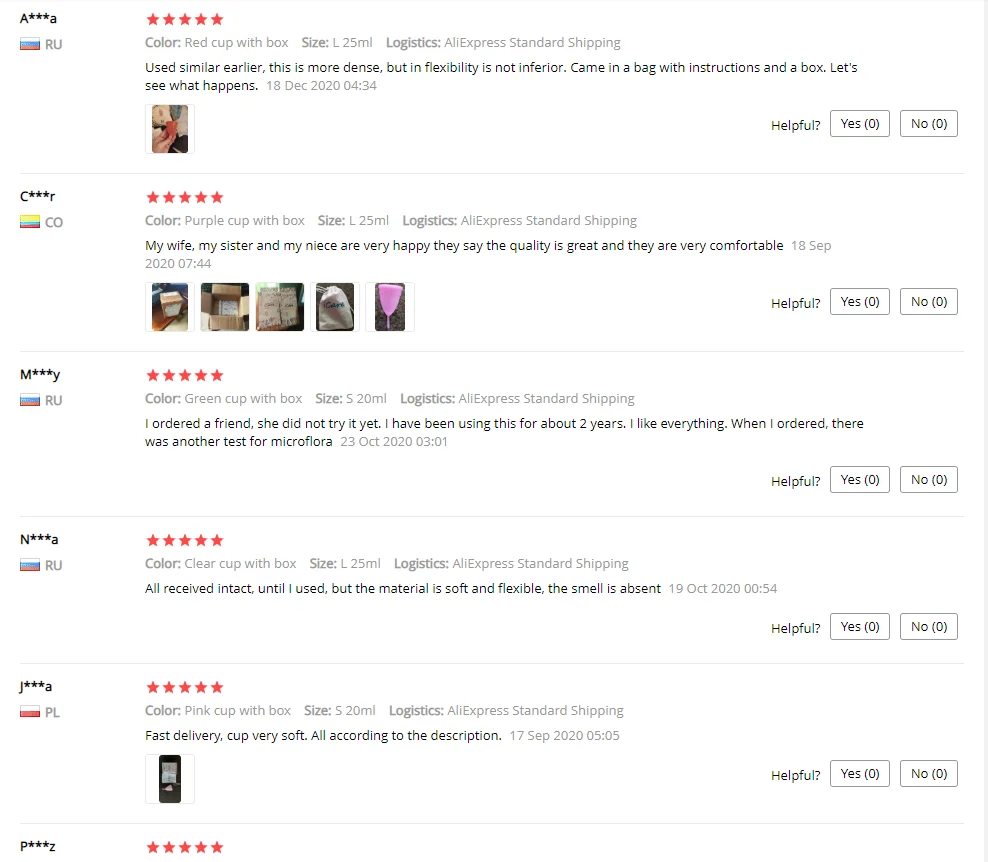This screenshot has height=862, width=988.
Task: Open C***r's white pouch bag photo
Action: [335, 307]
